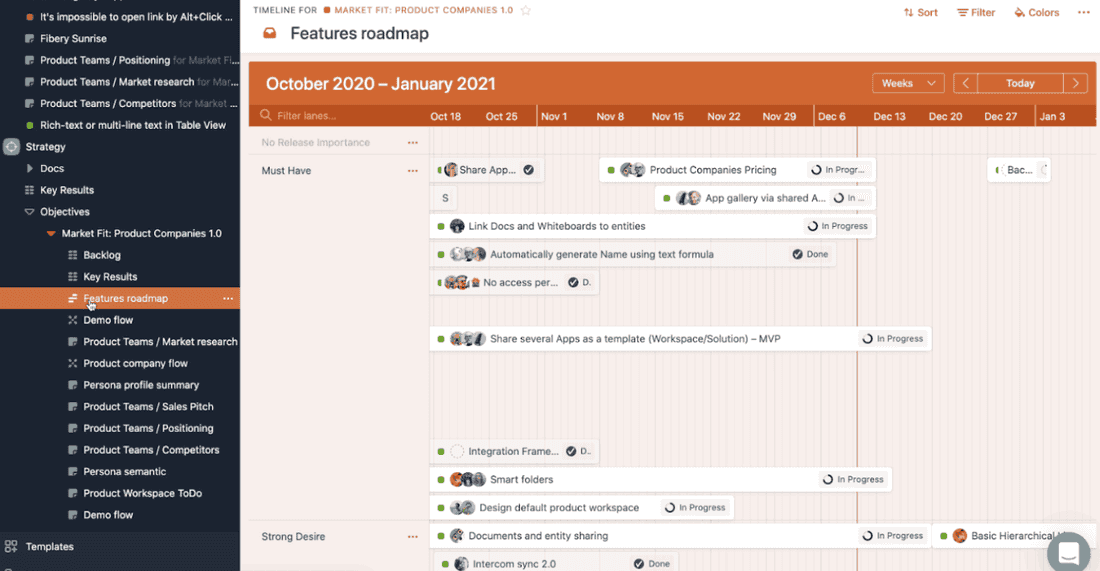Go to next timeline period
The image size is (1100, 571).
coord(1075,83)
